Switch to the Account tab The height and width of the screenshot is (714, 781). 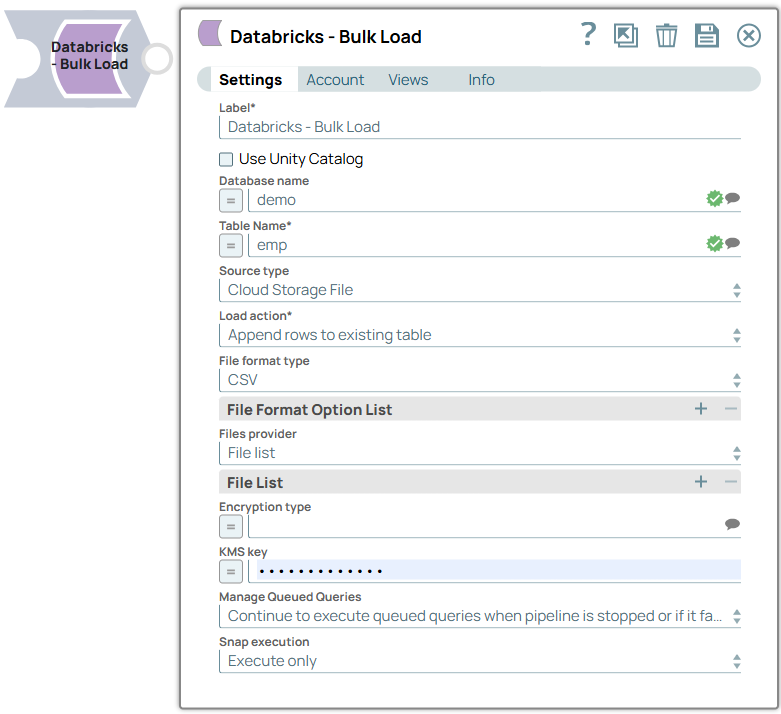point(335,80)
